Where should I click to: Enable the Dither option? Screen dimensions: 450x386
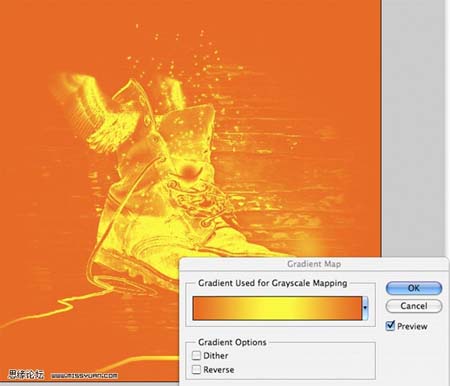(x=196, y=355)
